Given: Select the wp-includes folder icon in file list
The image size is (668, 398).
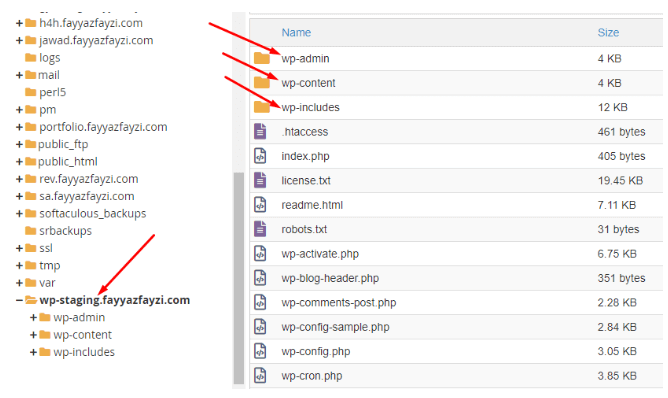Looking at the screenshot, I should point(262,107).
